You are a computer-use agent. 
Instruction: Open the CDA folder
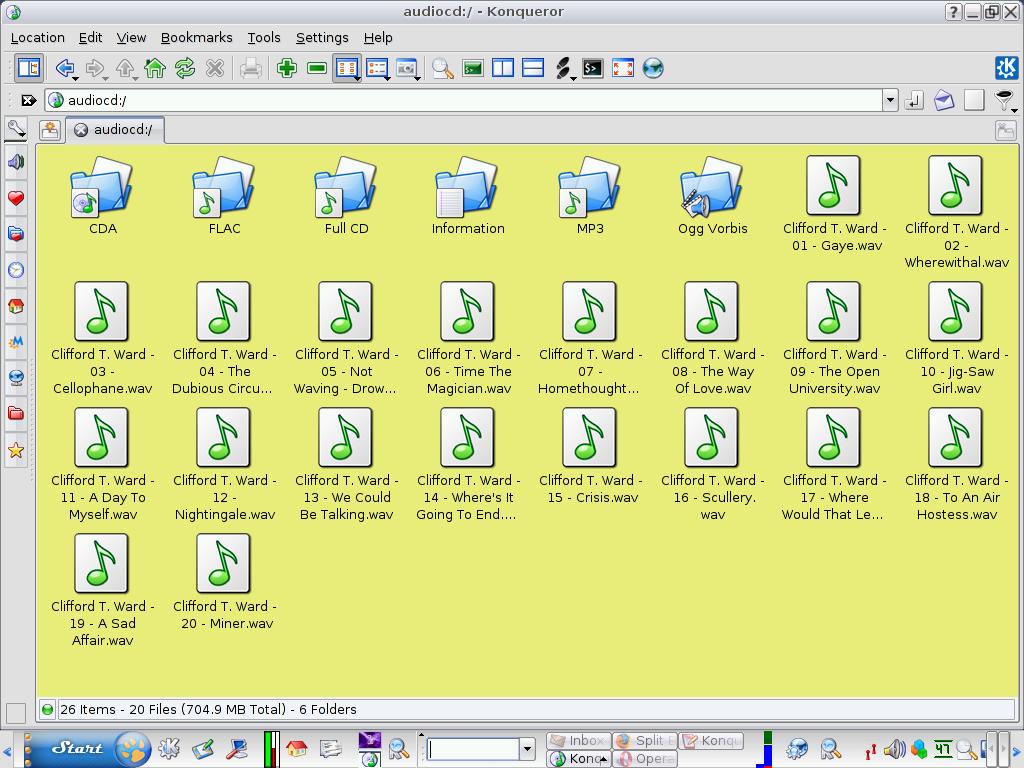(x=102, y=196)
